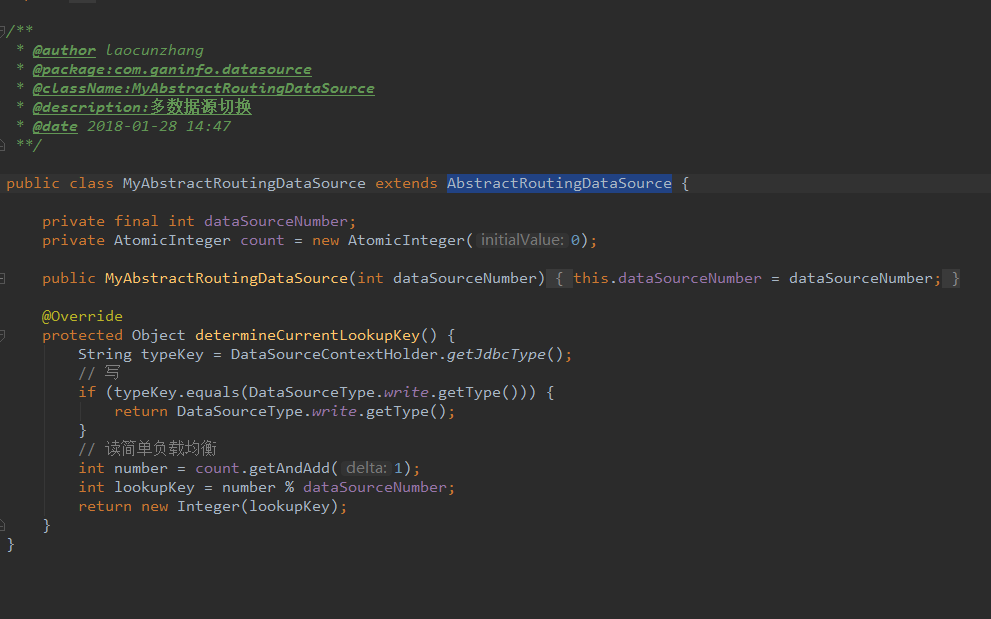
Task: Expand the folded constructor body marker
Action: point(3,278)
